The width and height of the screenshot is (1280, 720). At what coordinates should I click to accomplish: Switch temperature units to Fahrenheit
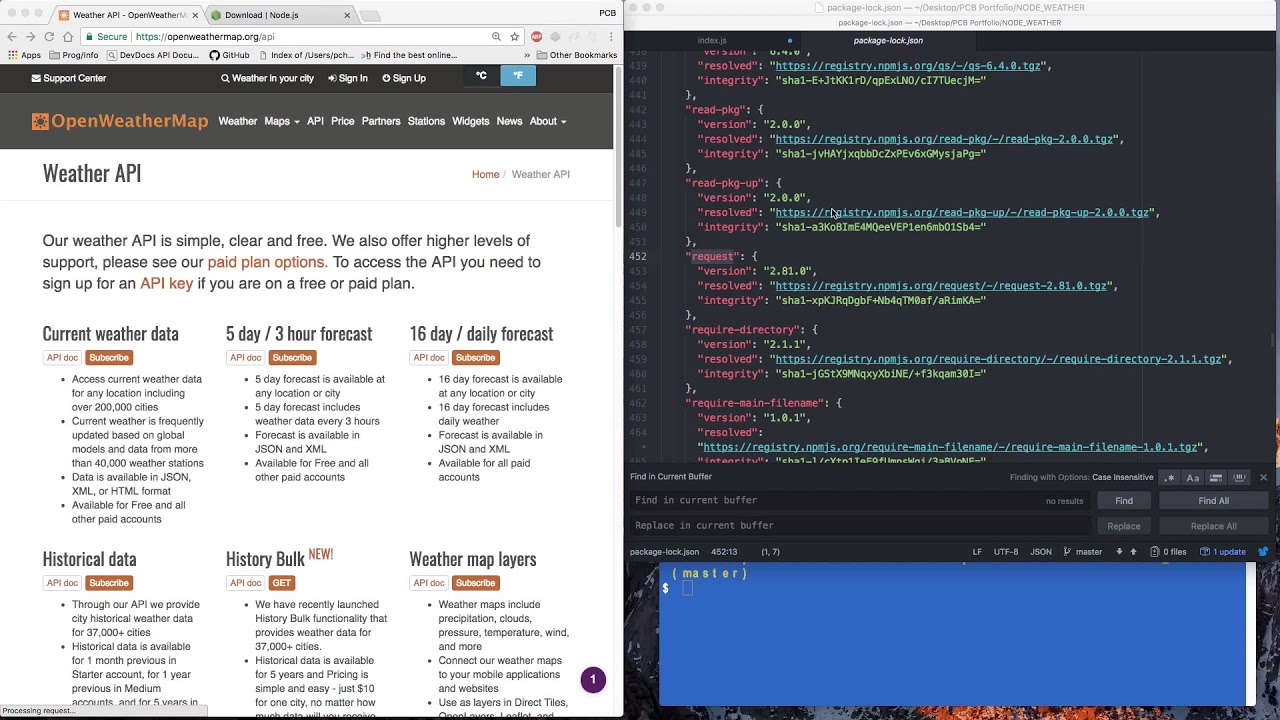click(x=517, y=76)
